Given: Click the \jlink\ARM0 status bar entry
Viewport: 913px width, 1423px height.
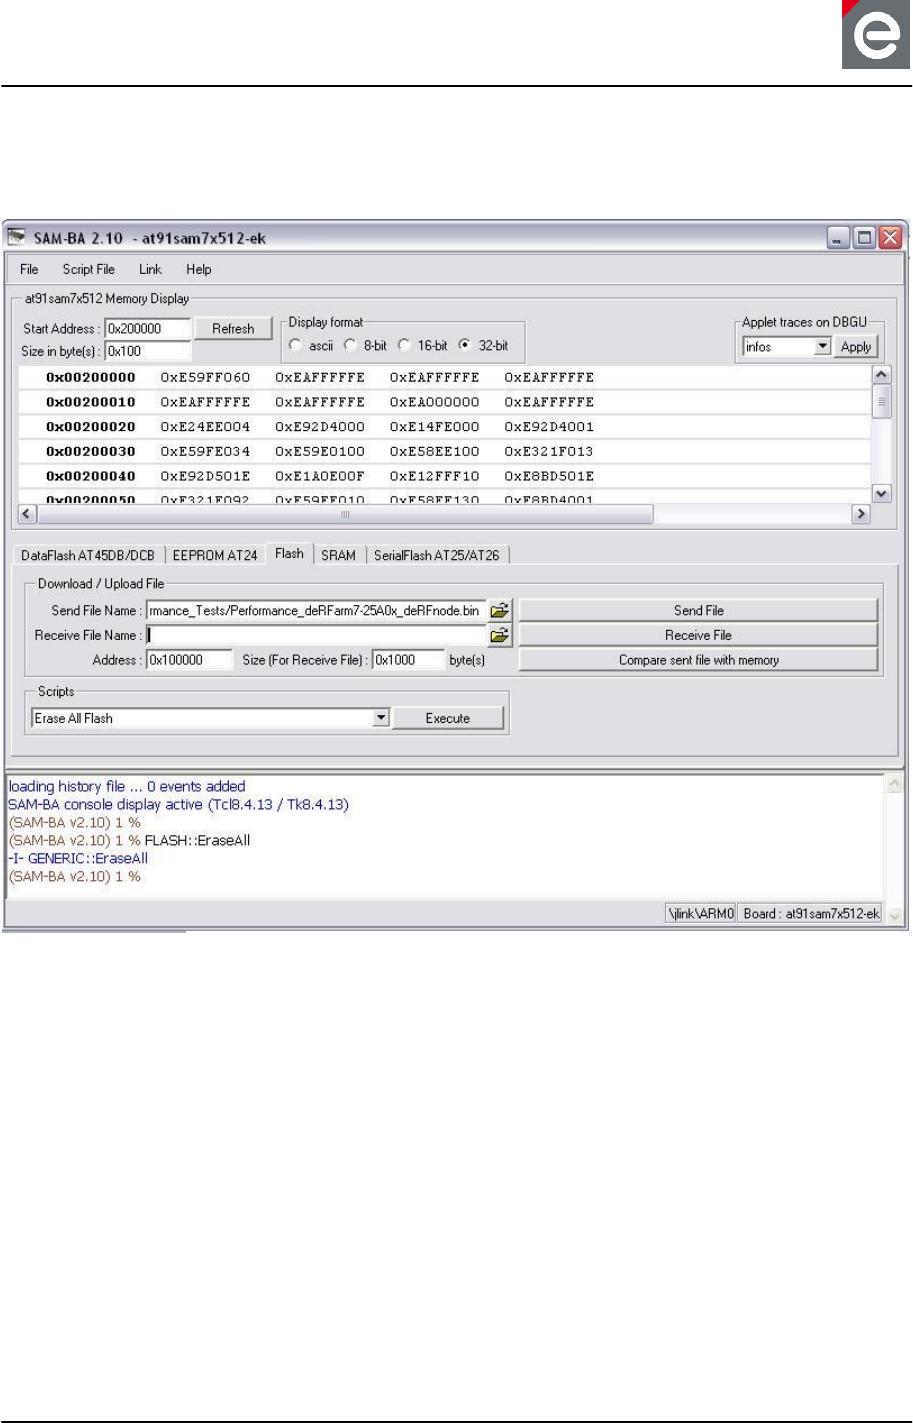Looking at the screenshot, I should (x=701, y=913).
